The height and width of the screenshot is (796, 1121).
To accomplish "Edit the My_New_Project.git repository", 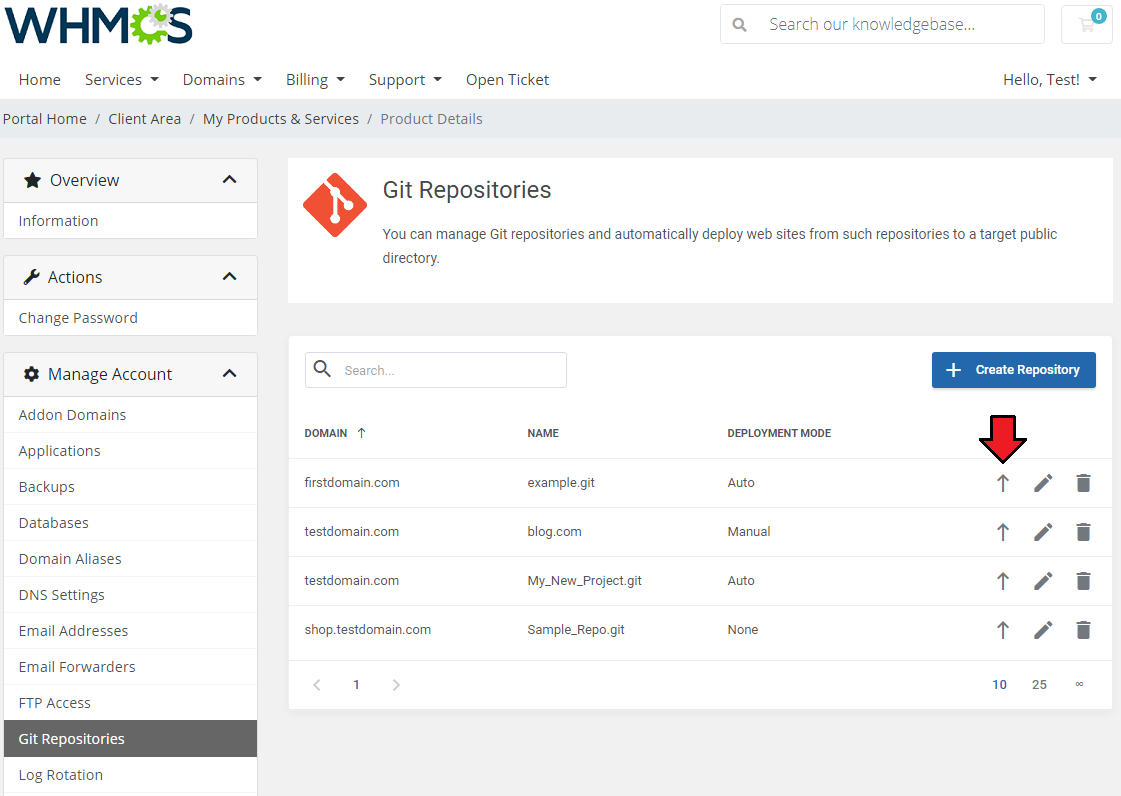I will tap(1043, 581).
